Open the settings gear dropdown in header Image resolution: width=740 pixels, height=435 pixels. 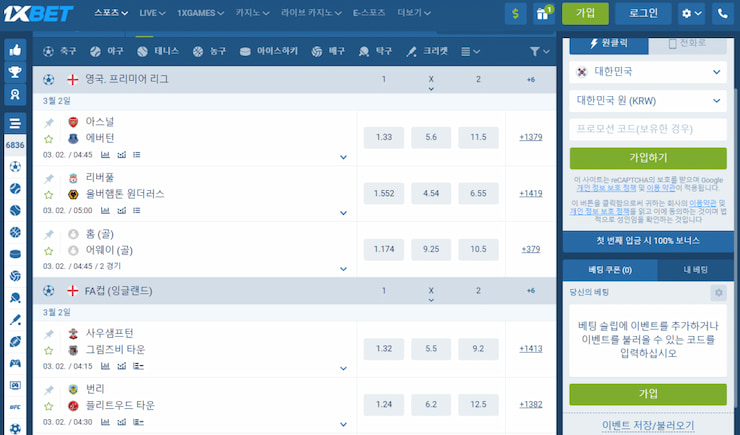tap(691, 14)
